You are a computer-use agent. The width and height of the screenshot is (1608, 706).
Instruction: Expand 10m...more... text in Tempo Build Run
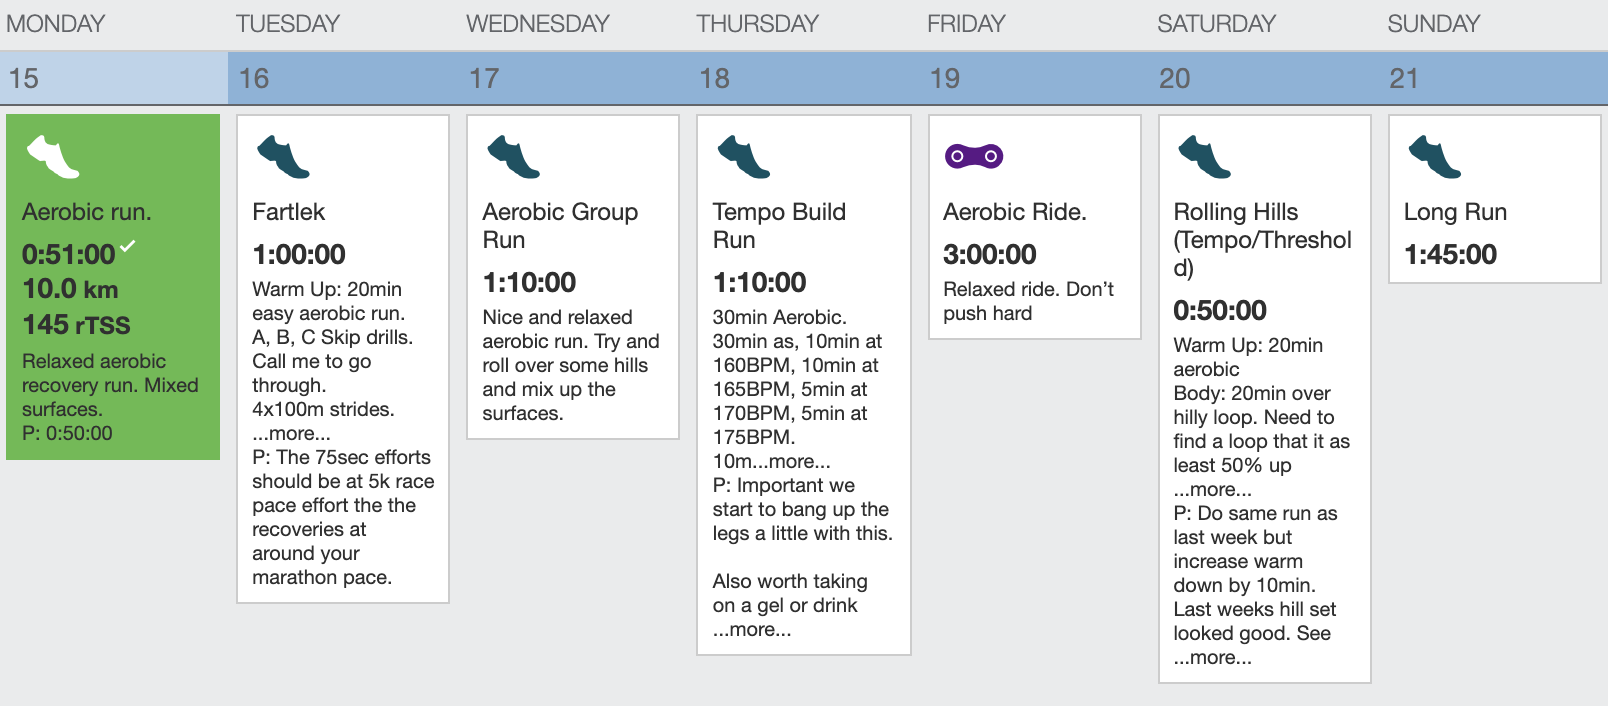click(x=771, y=461)
